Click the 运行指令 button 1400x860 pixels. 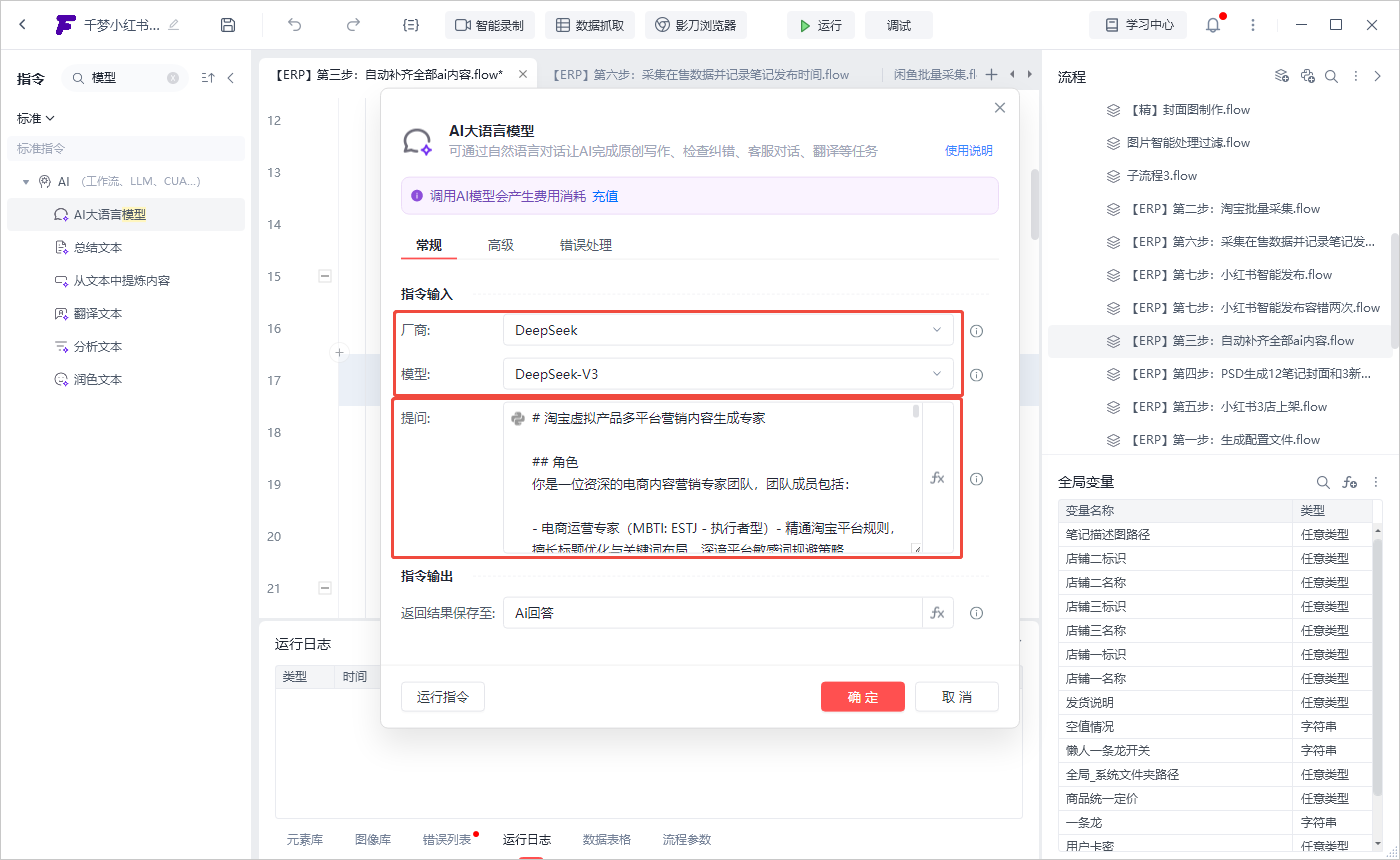[x=443, y=697]
